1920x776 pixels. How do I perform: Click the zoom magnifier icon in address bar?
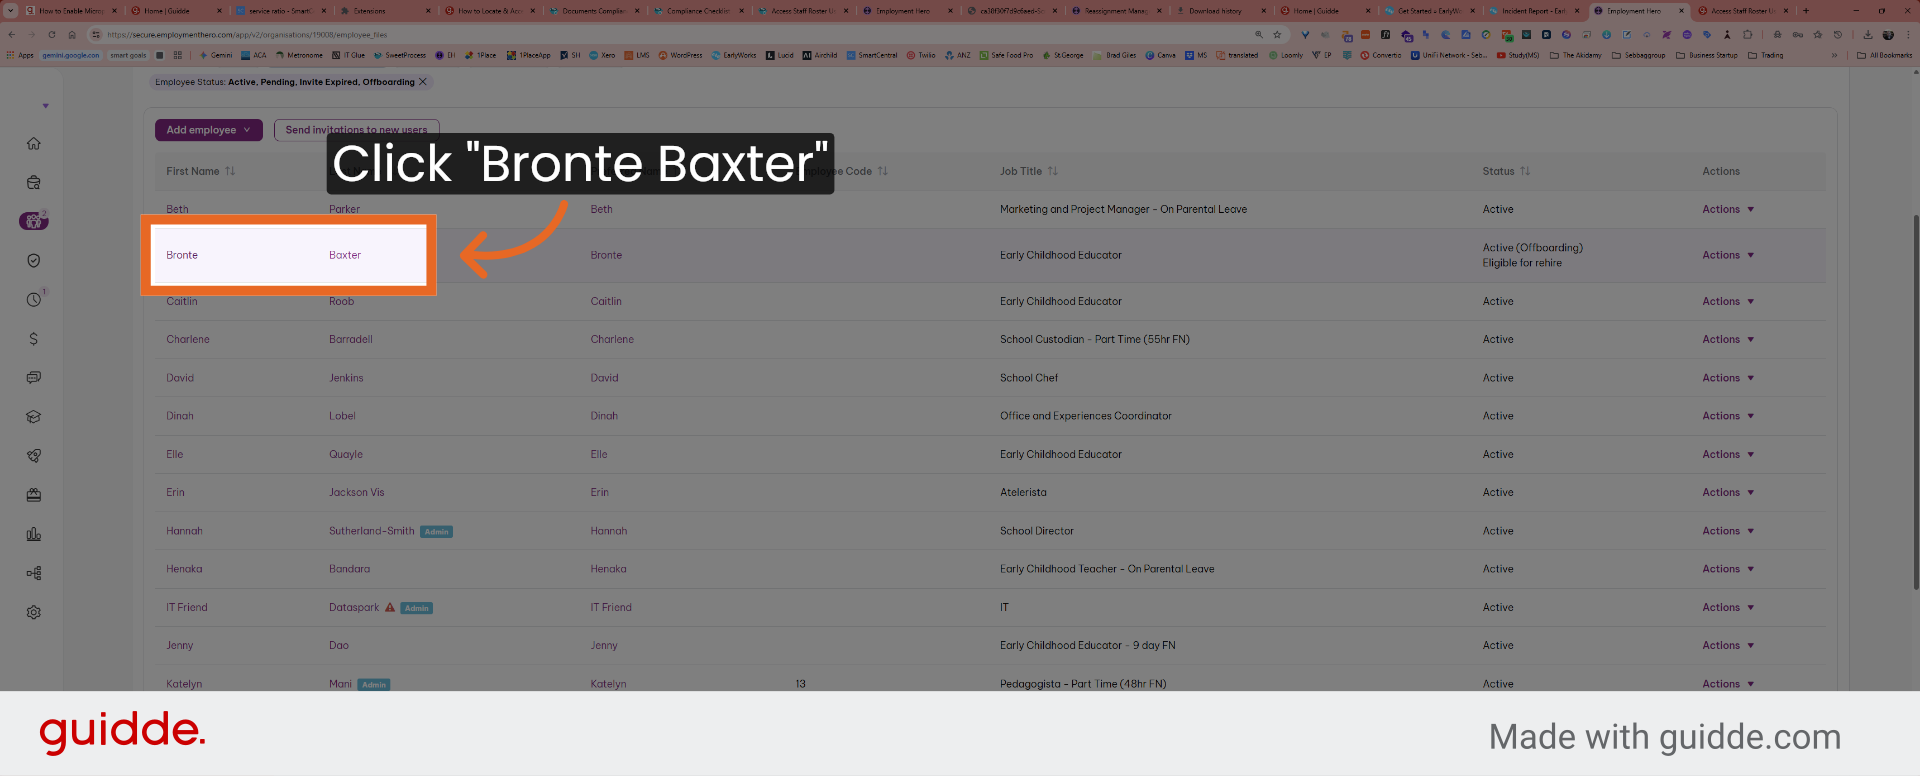(x=1259, y=34)
